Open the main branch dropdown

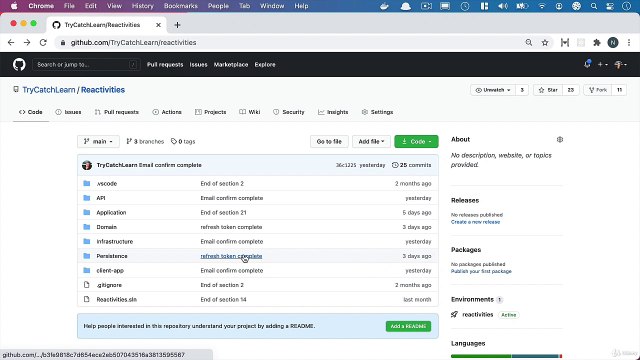[x=98, y=141]
